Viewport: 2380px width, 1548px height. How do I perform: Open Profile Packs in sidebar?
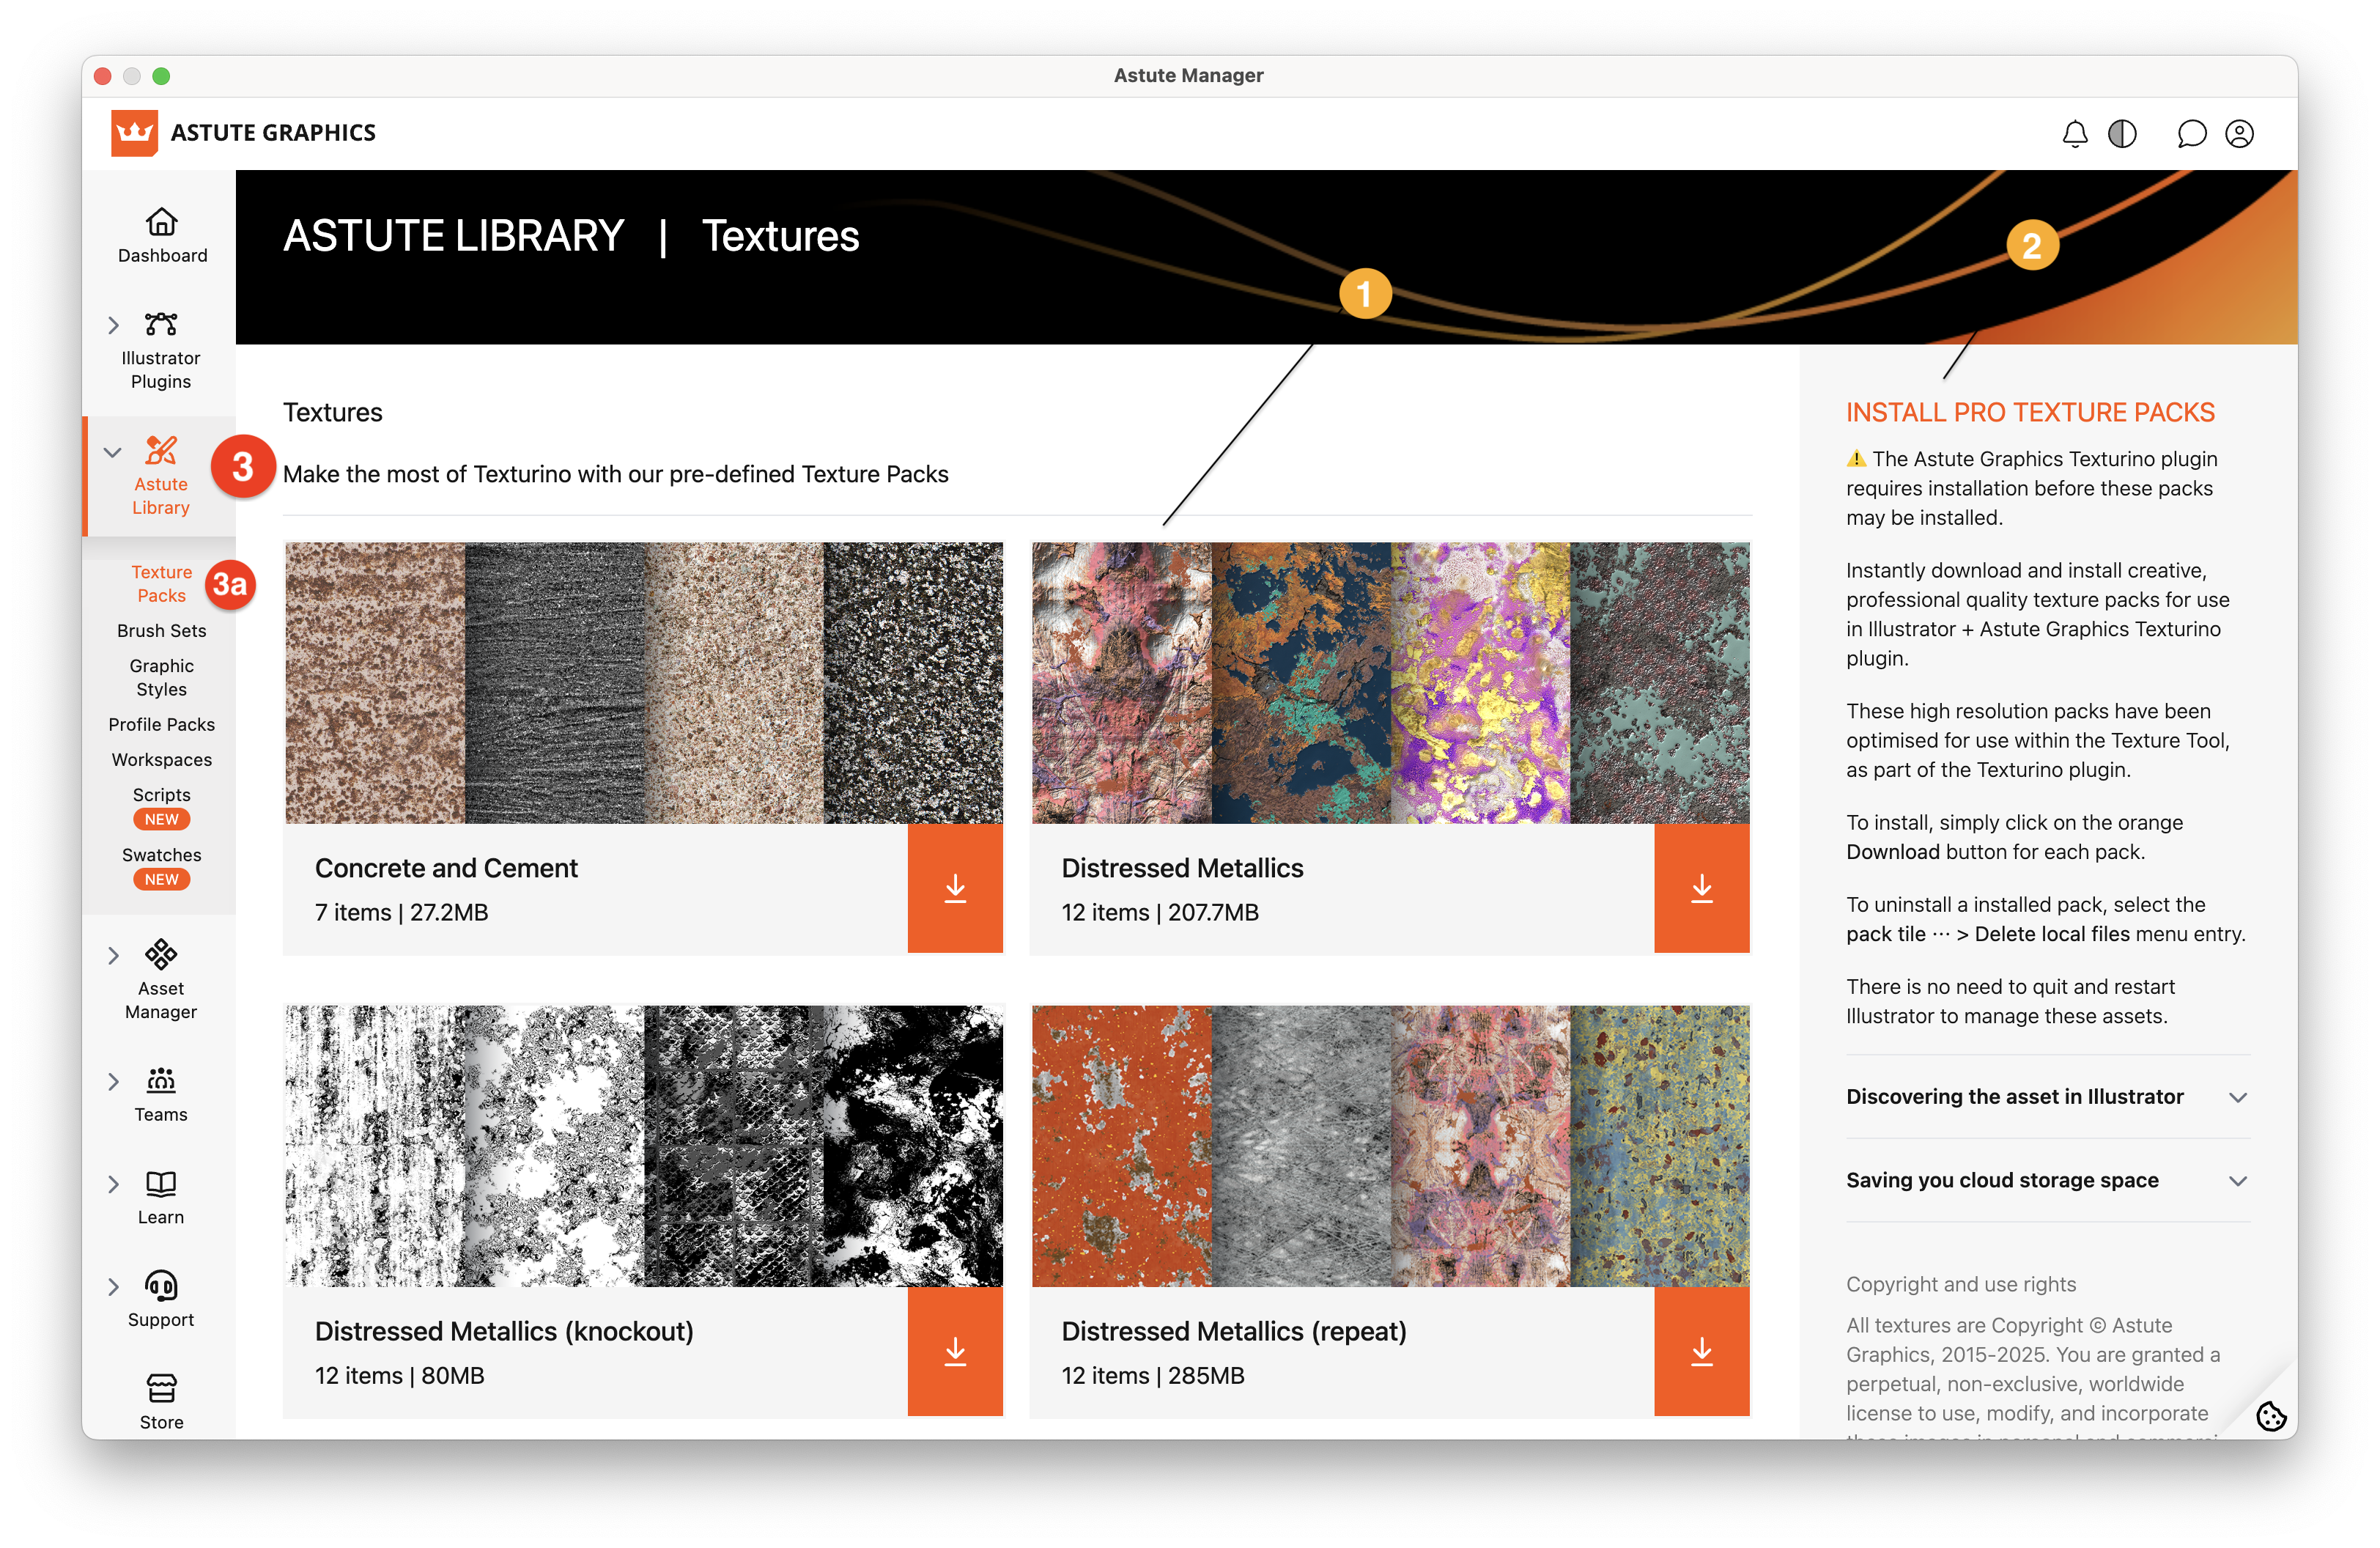(x=161, y=725)
